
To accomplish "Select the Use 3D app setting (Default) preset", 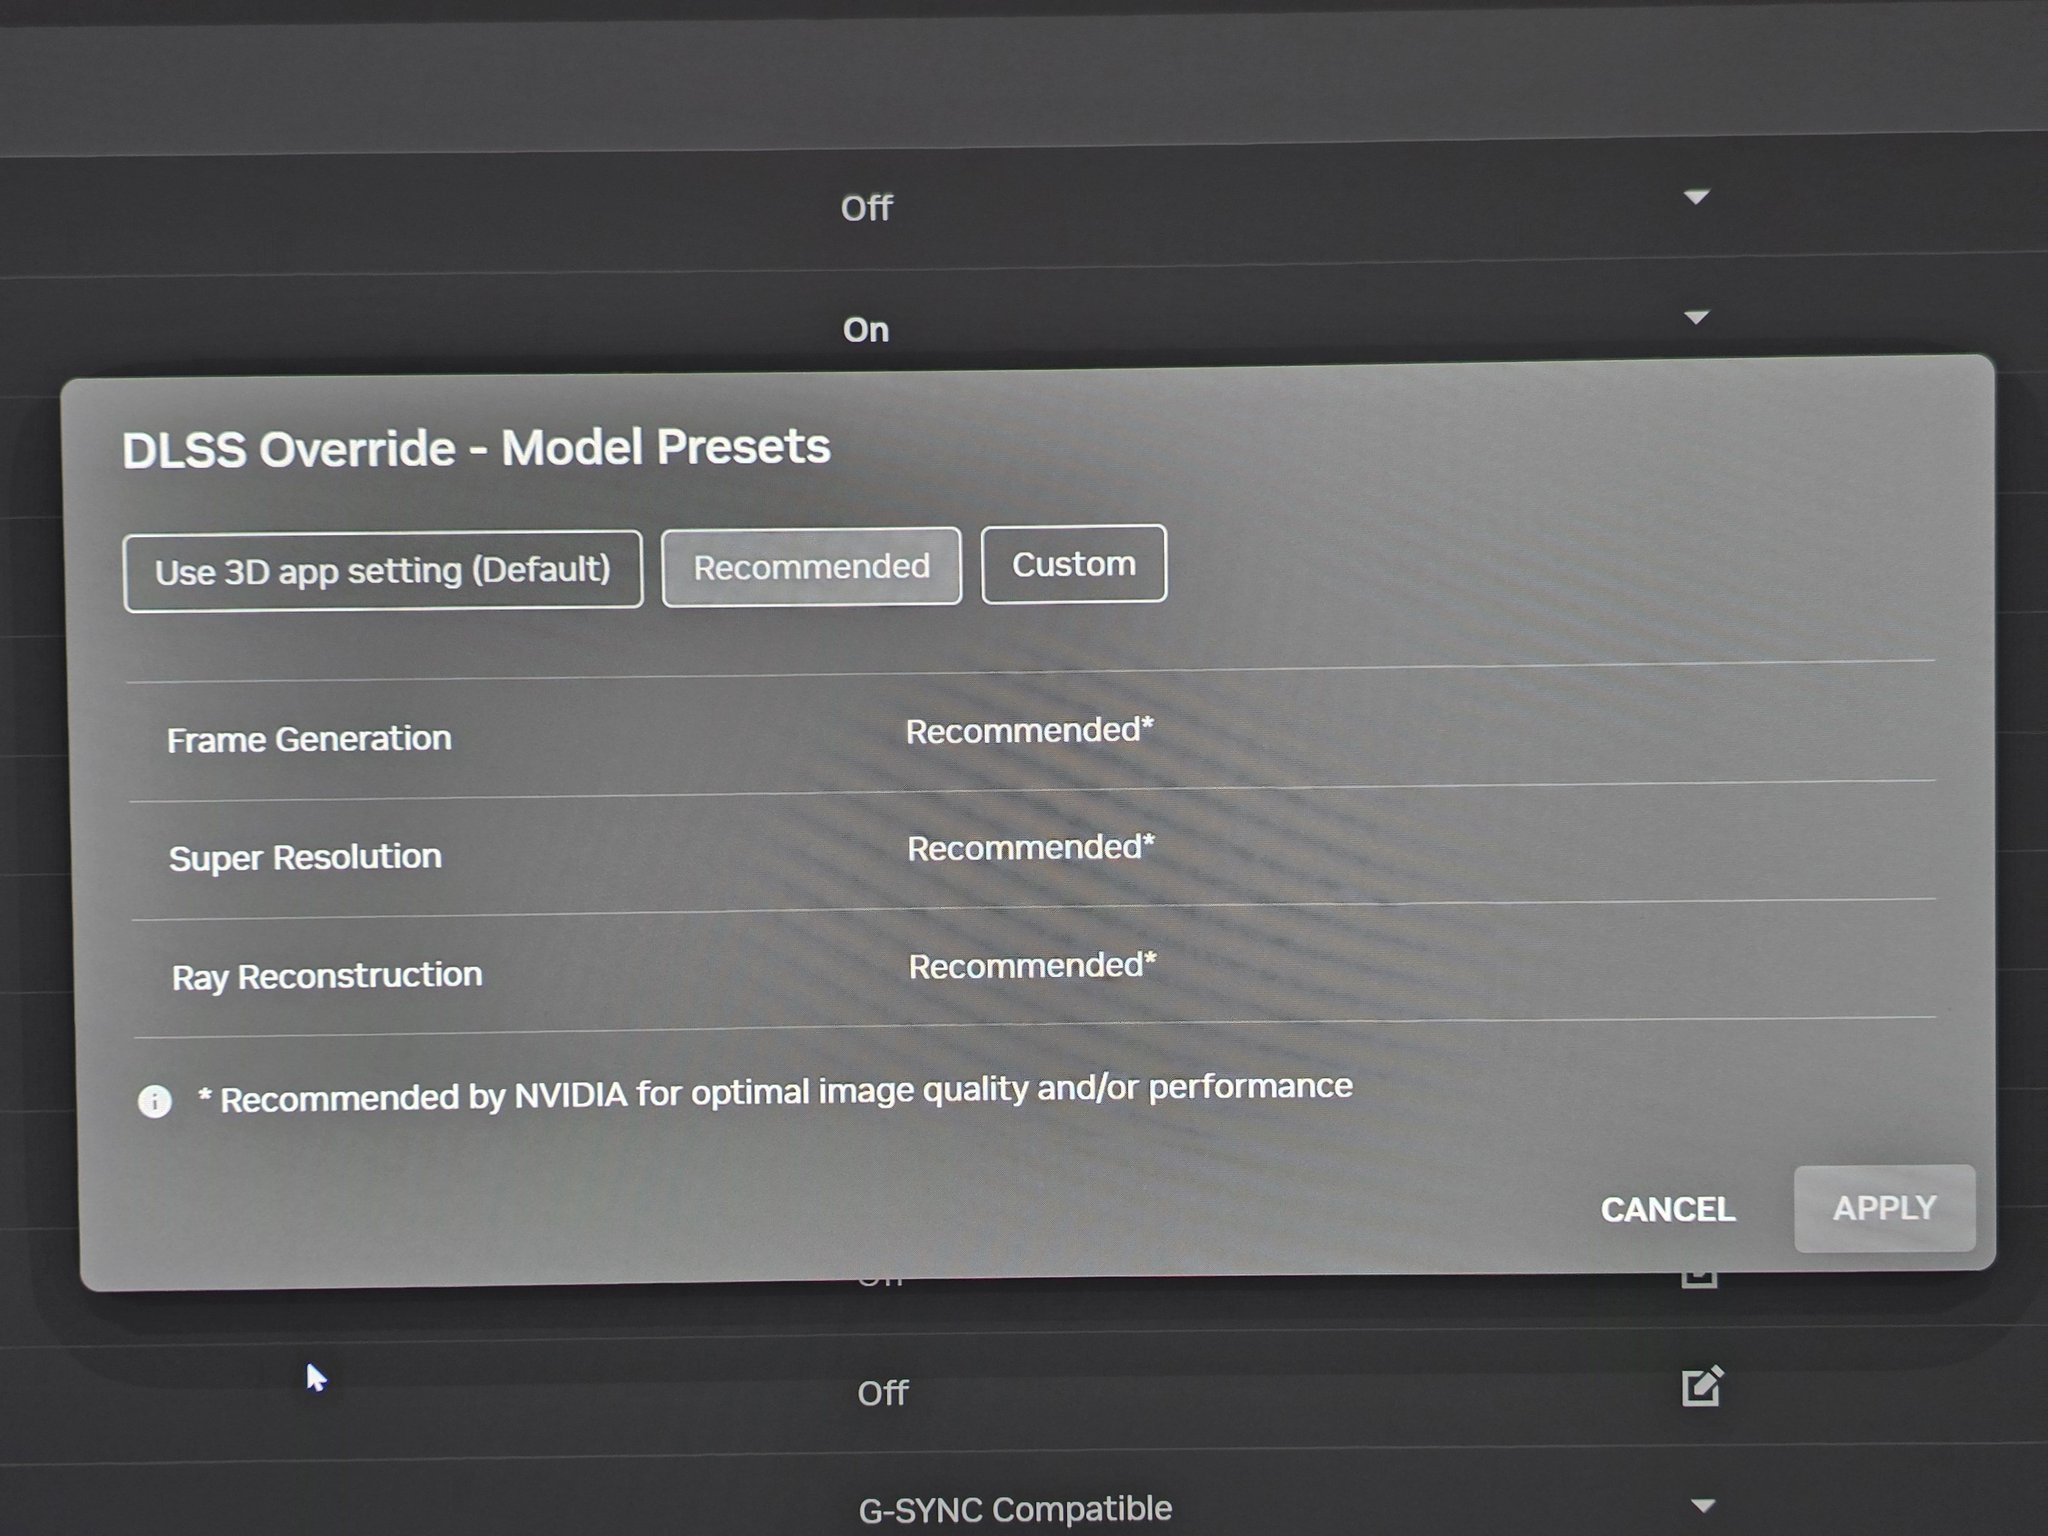I will click(x=383, y=570).
